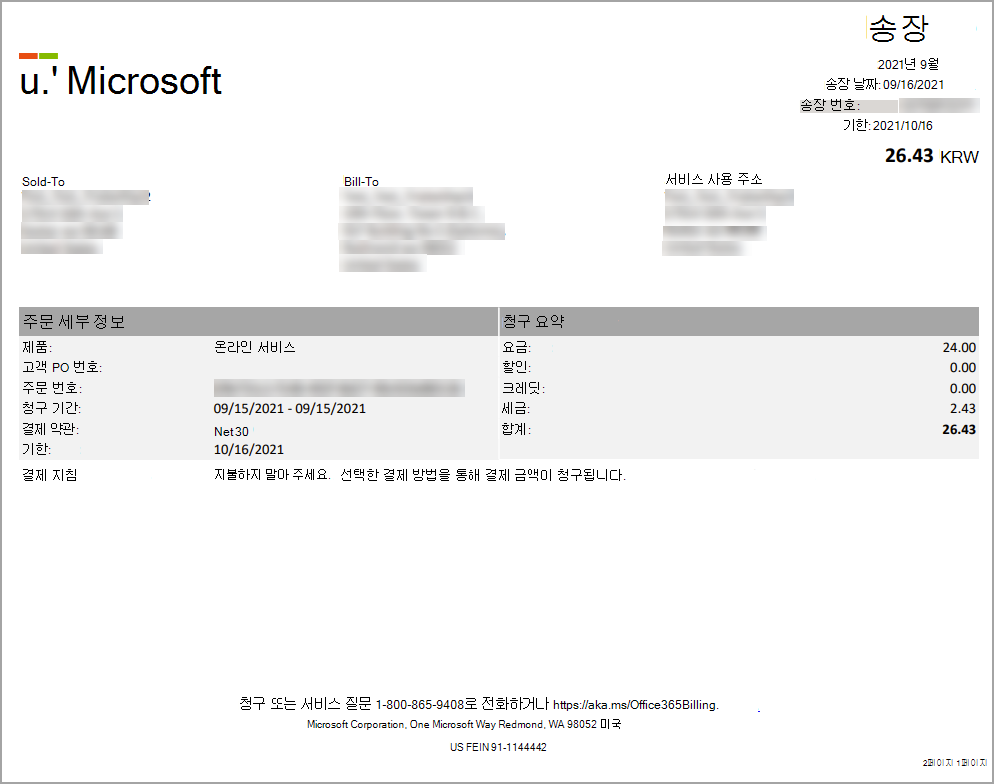Viewport: 994px width, 784px height.
Task: Click the 할인 discount label
Action: [x=517, y=368]
